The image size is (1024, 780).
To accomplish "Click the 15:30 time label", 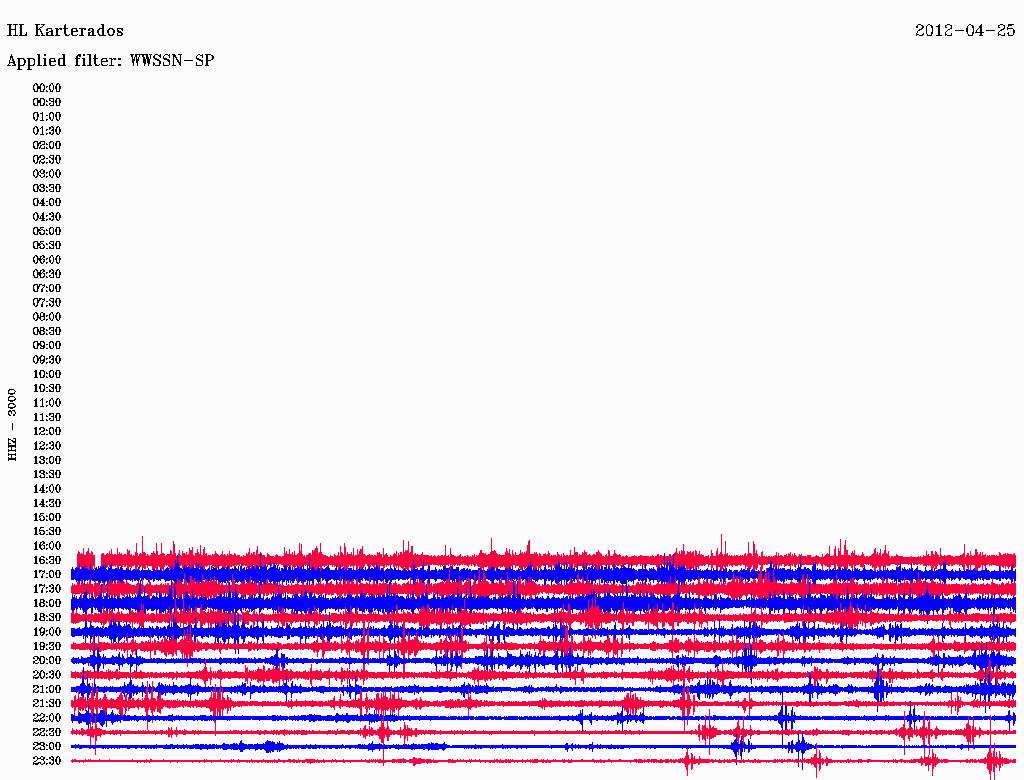I will pyautogui.click(x=46, y=532).
